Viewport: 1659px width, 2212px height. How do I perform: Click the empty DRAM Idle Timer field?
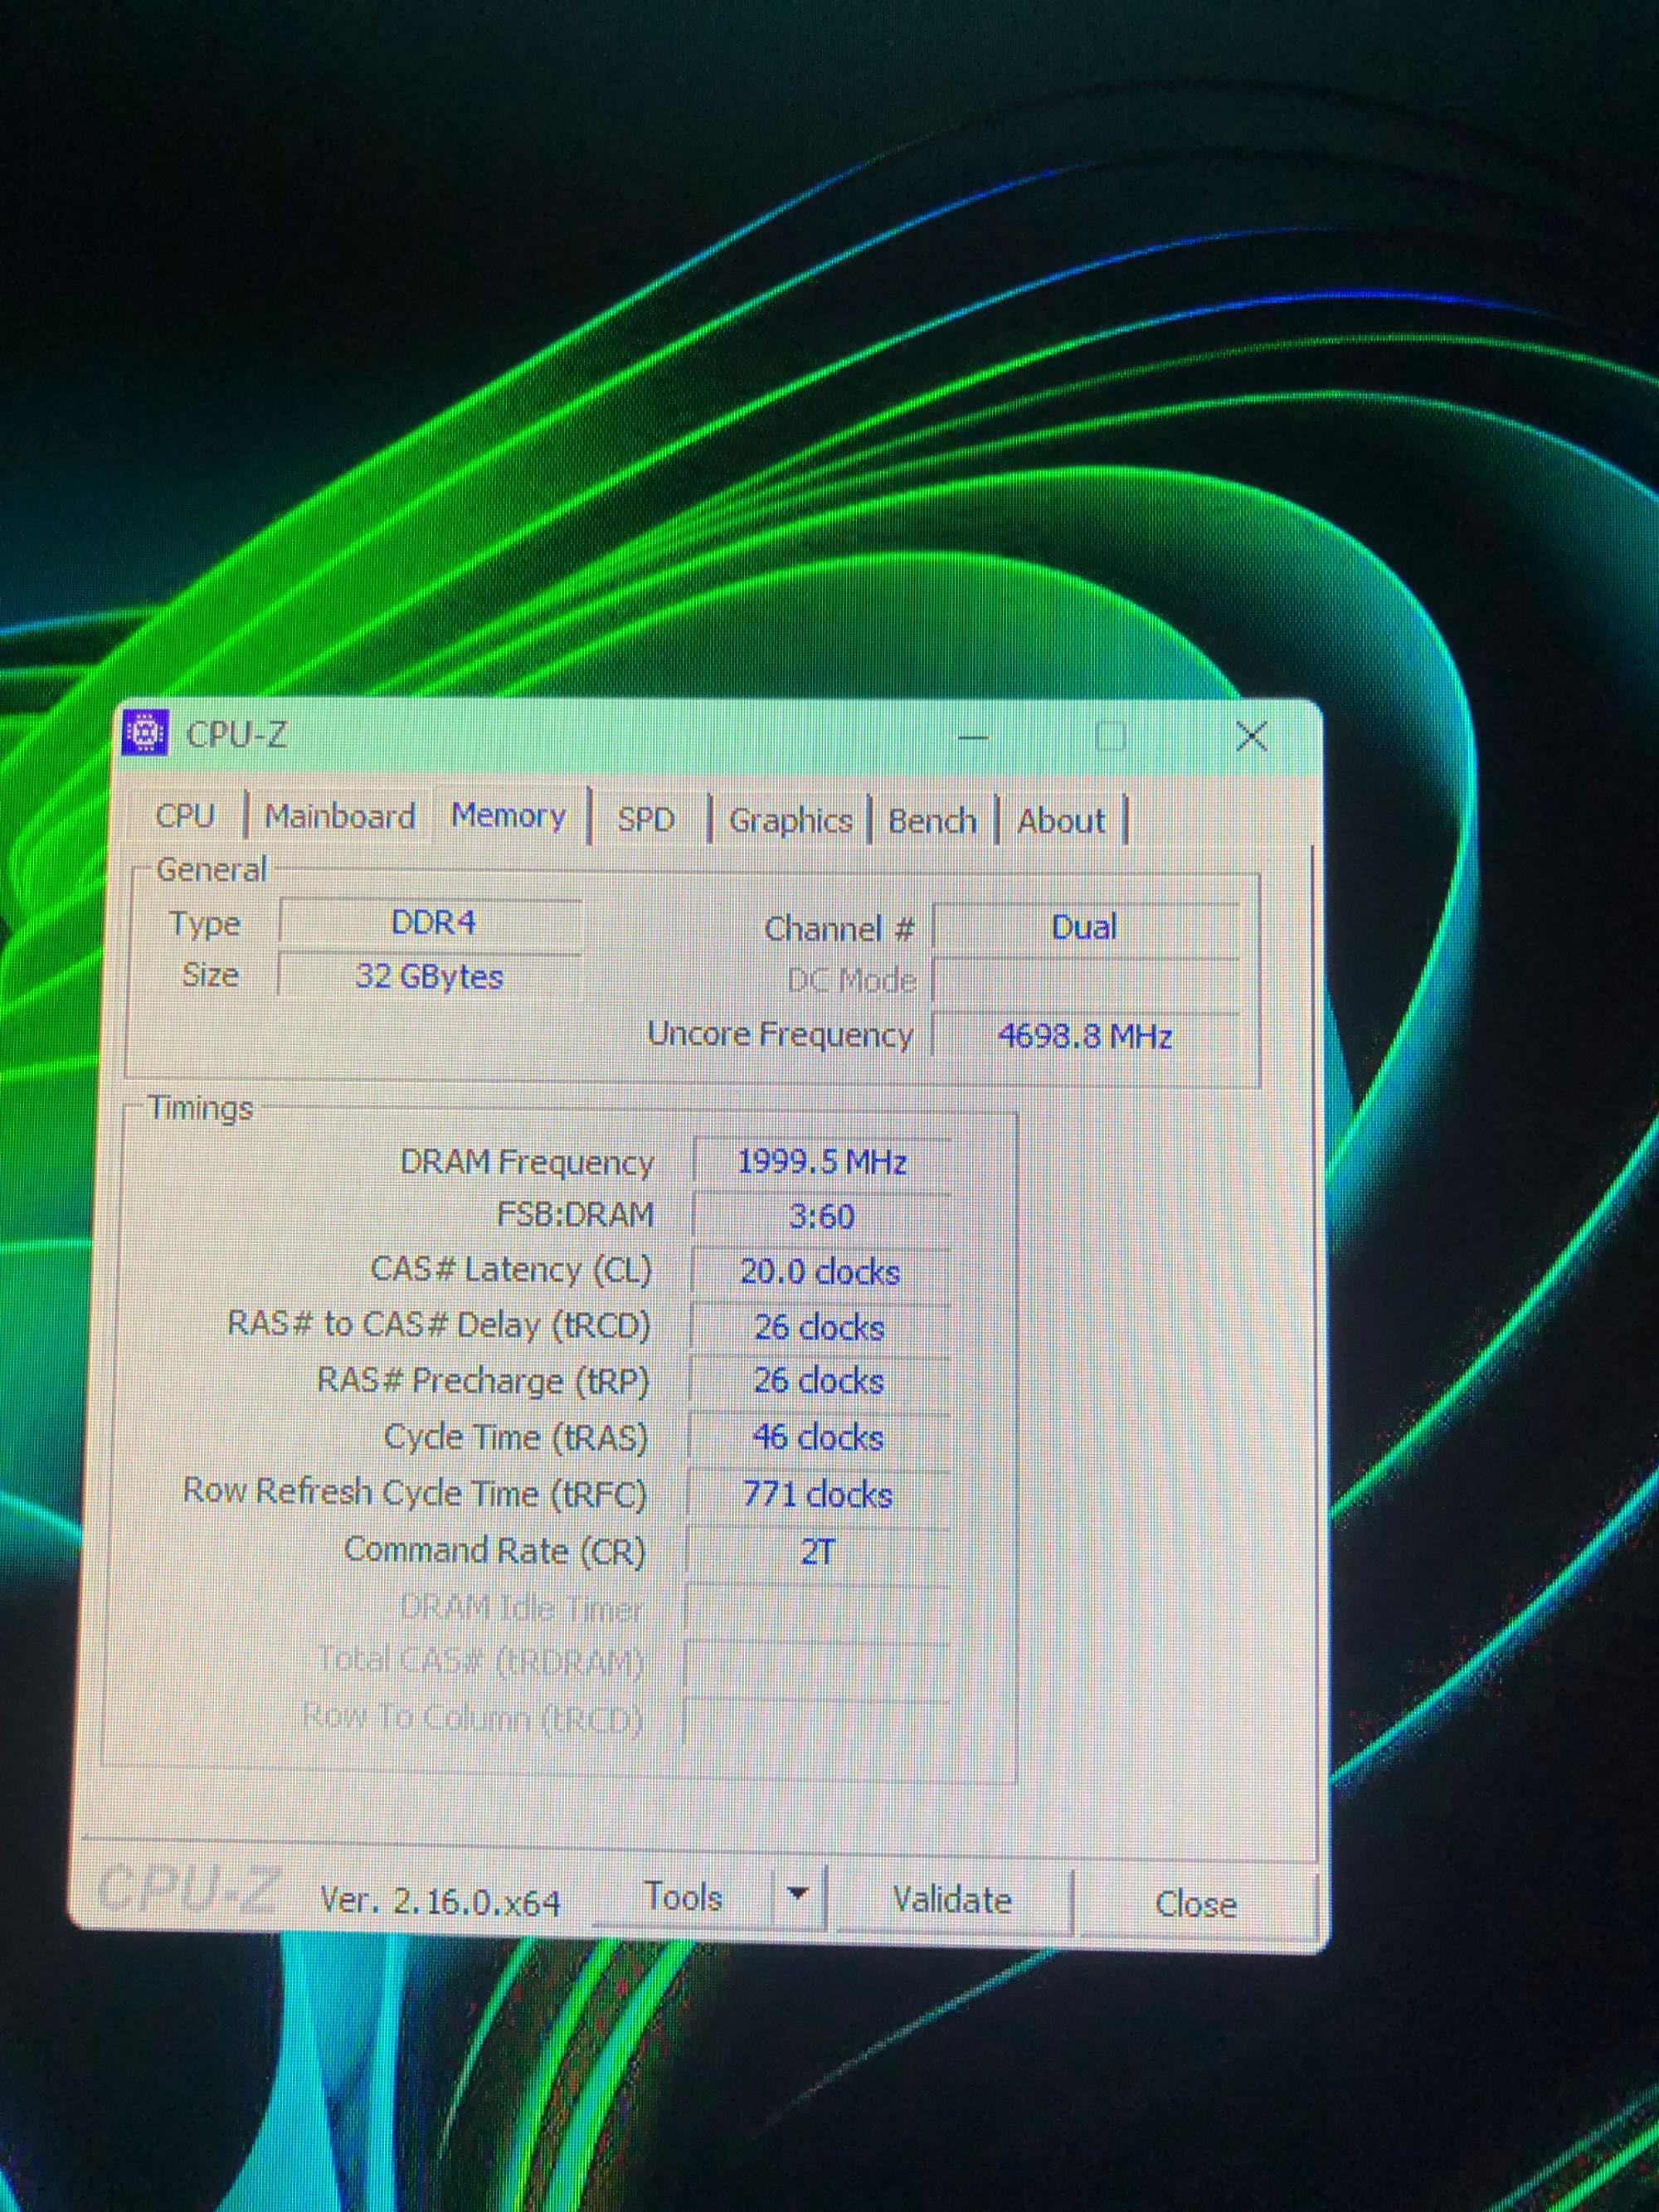816,1609
